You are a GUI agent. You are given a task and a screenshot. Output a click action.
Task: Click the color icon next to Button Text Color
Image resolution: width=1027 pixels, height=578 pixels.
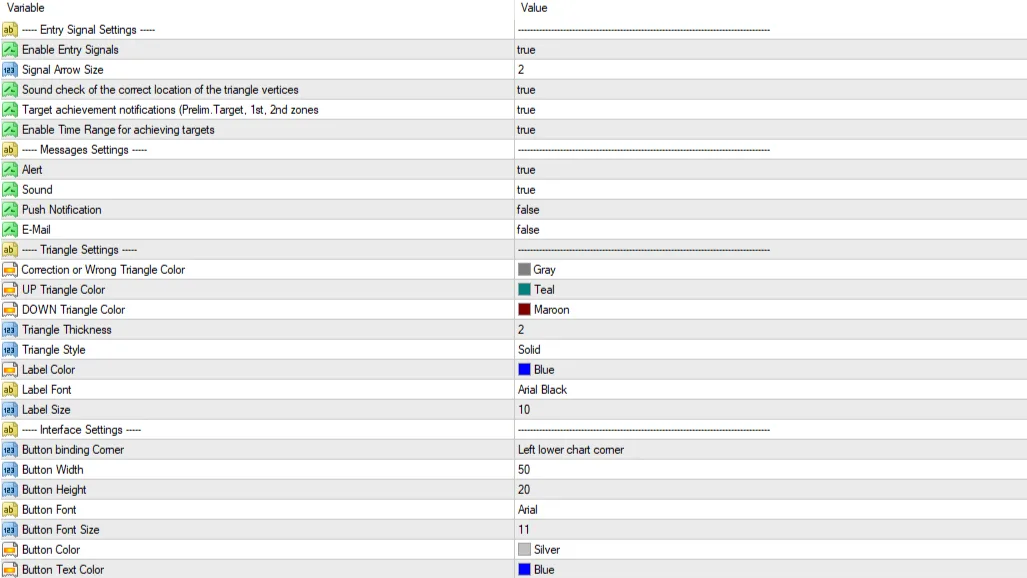point(10,570)
